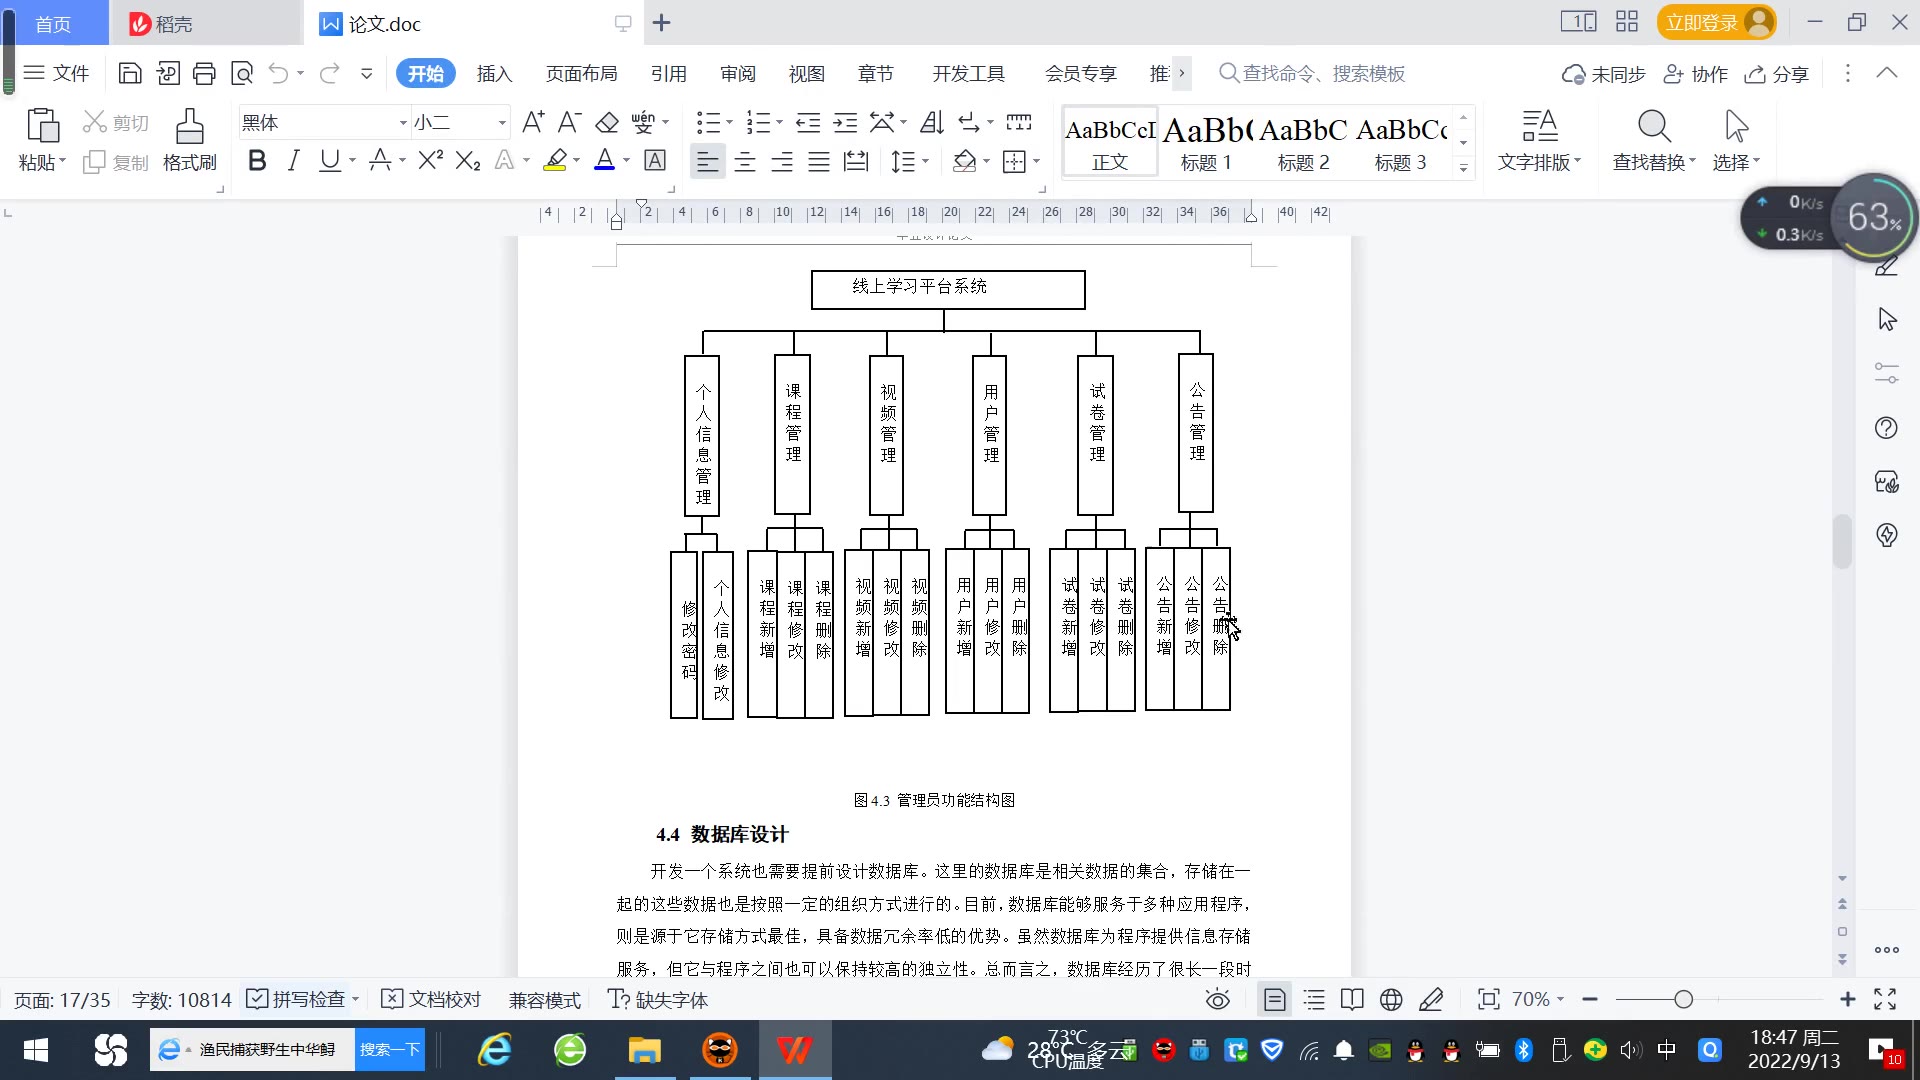This screenshot has height=1080, width=1920.
Task: Increase paragraph indent
Action: pyautogui.click(x=845, y=122)
